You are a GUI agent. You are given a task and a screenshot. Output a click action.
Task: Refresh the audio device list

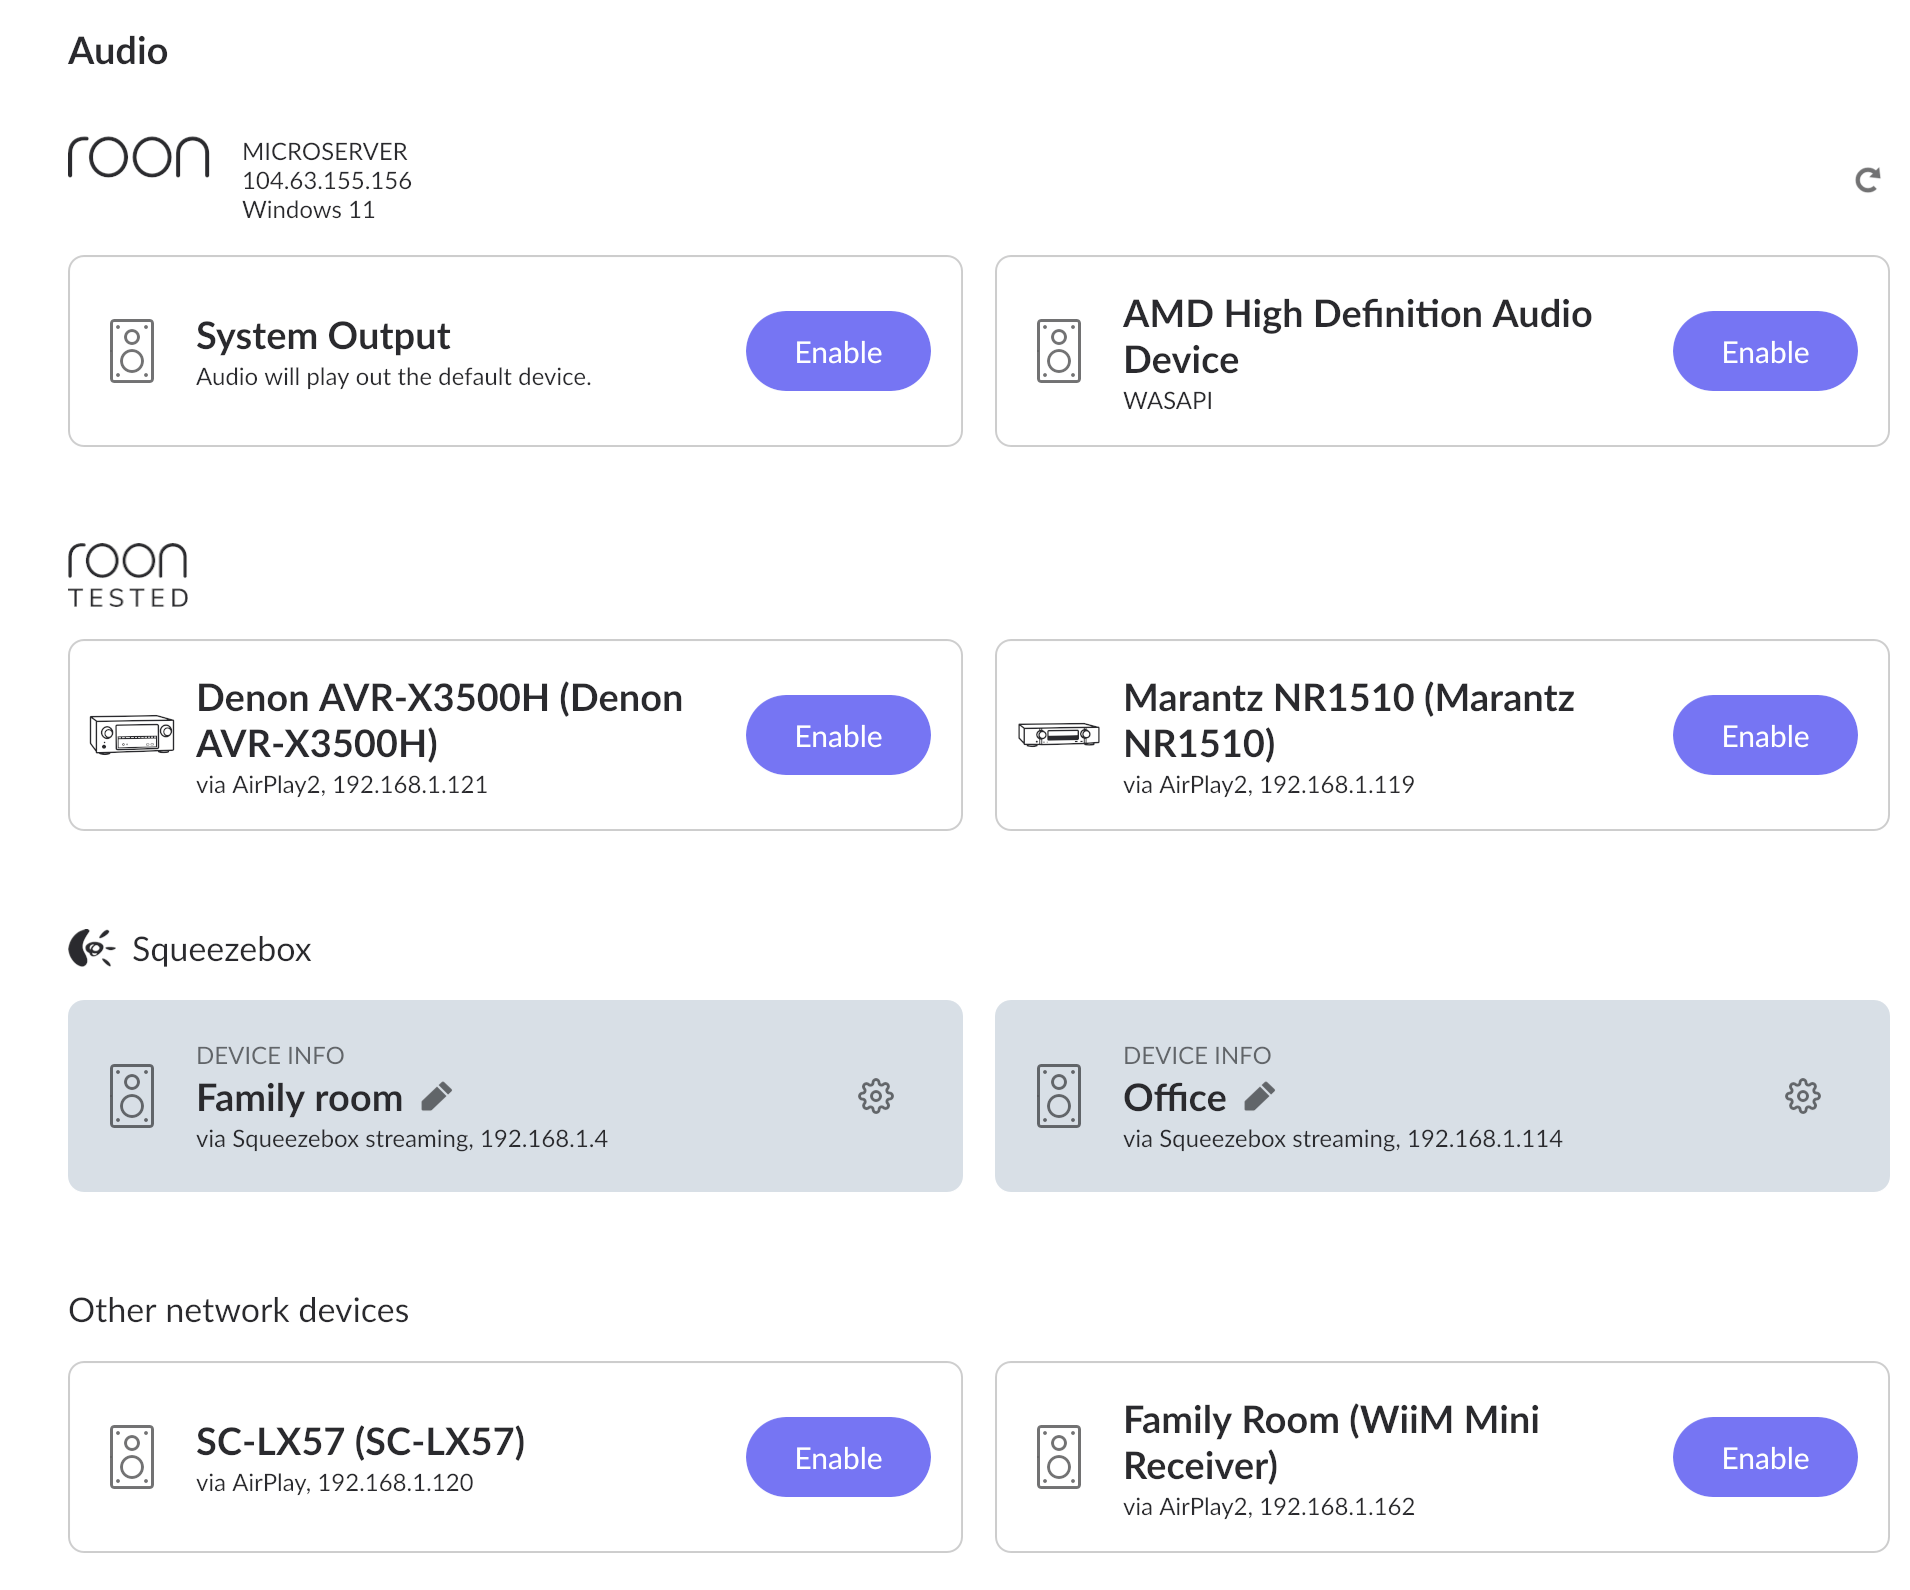click(x=1867, y=180)
